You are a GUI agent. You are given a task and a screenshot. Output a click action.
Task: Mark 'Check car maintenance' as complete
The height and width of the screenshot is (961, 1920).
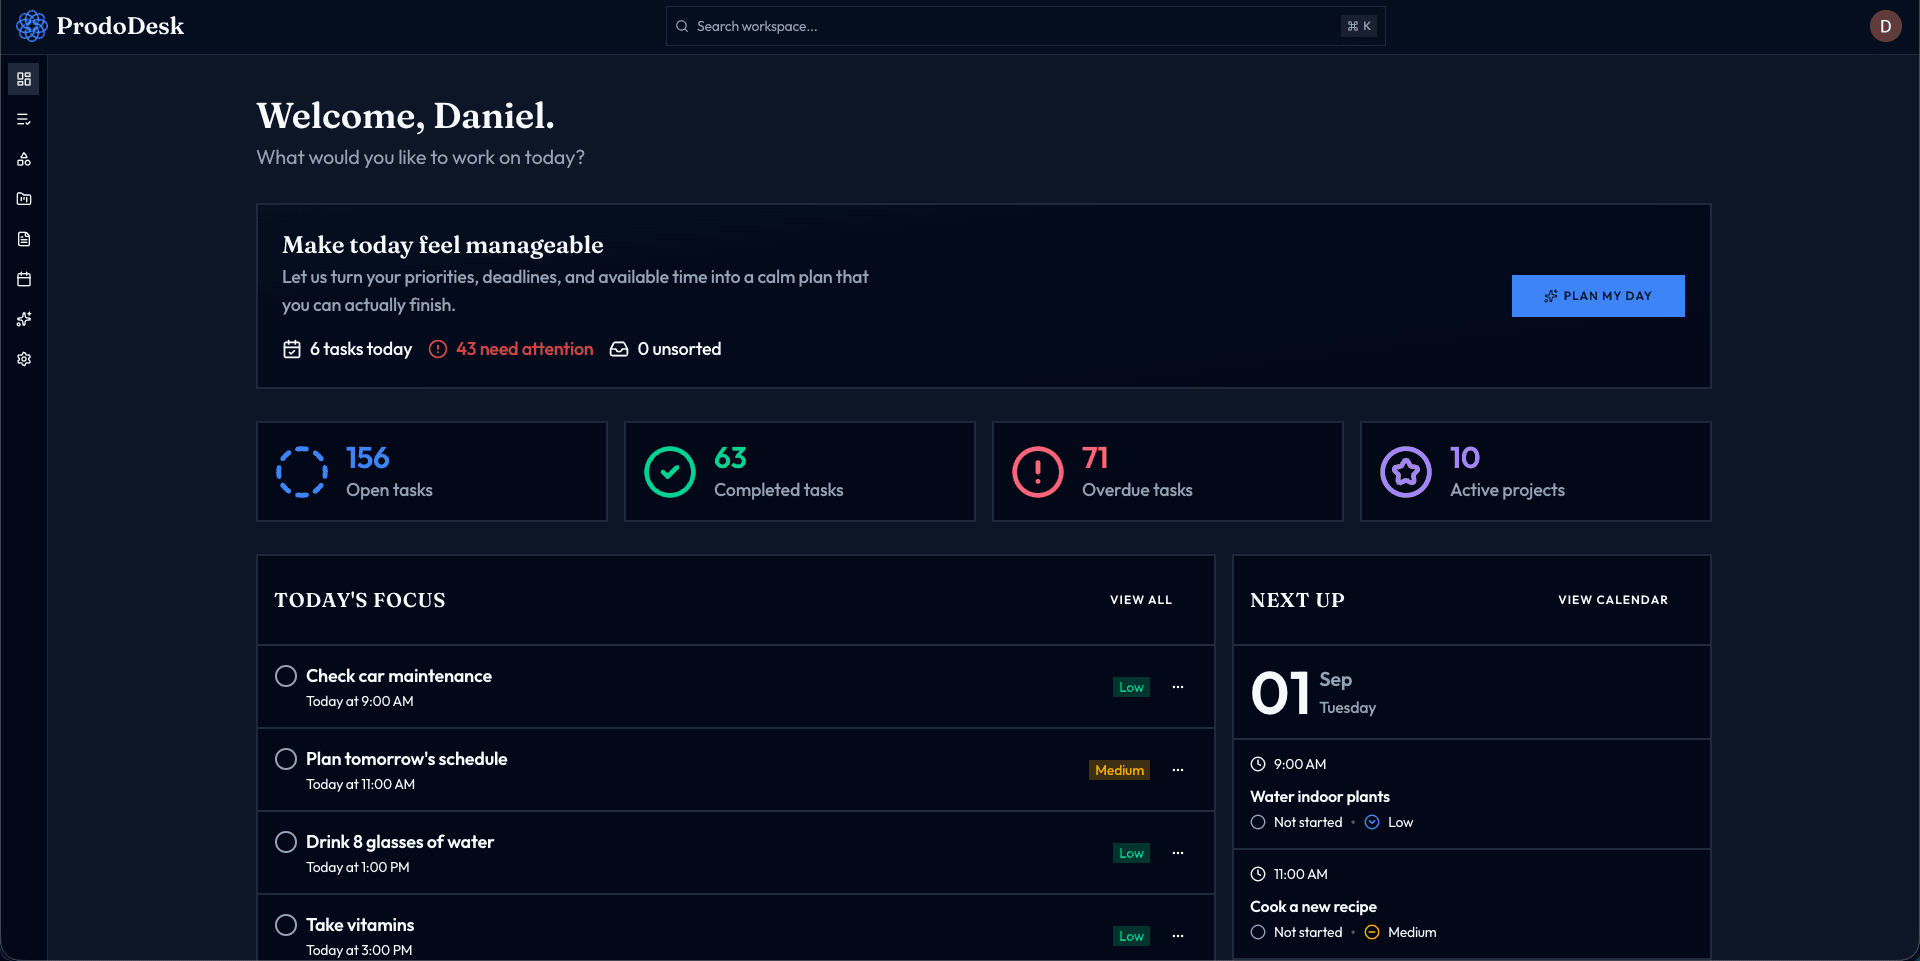tap(286, 676)
